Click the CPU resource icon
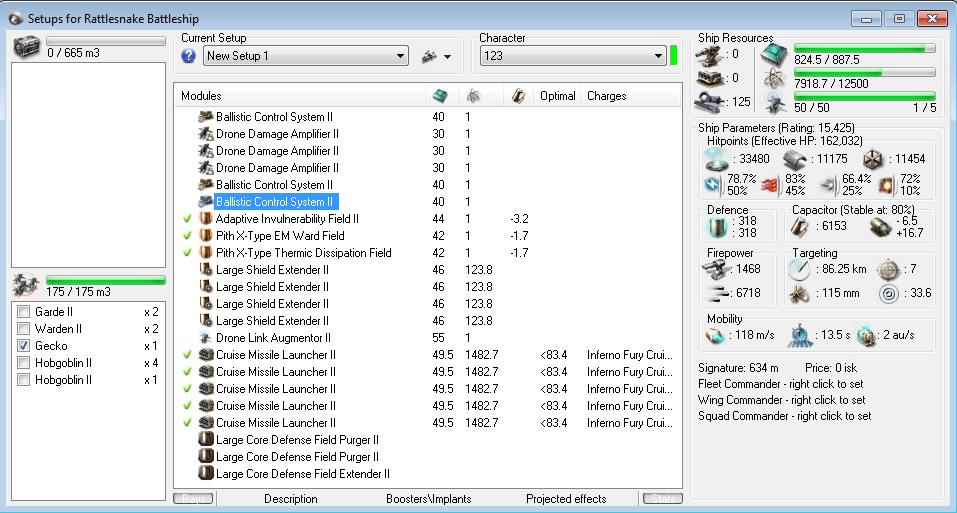Screen dimensions: 957x513 coord(774,56)
